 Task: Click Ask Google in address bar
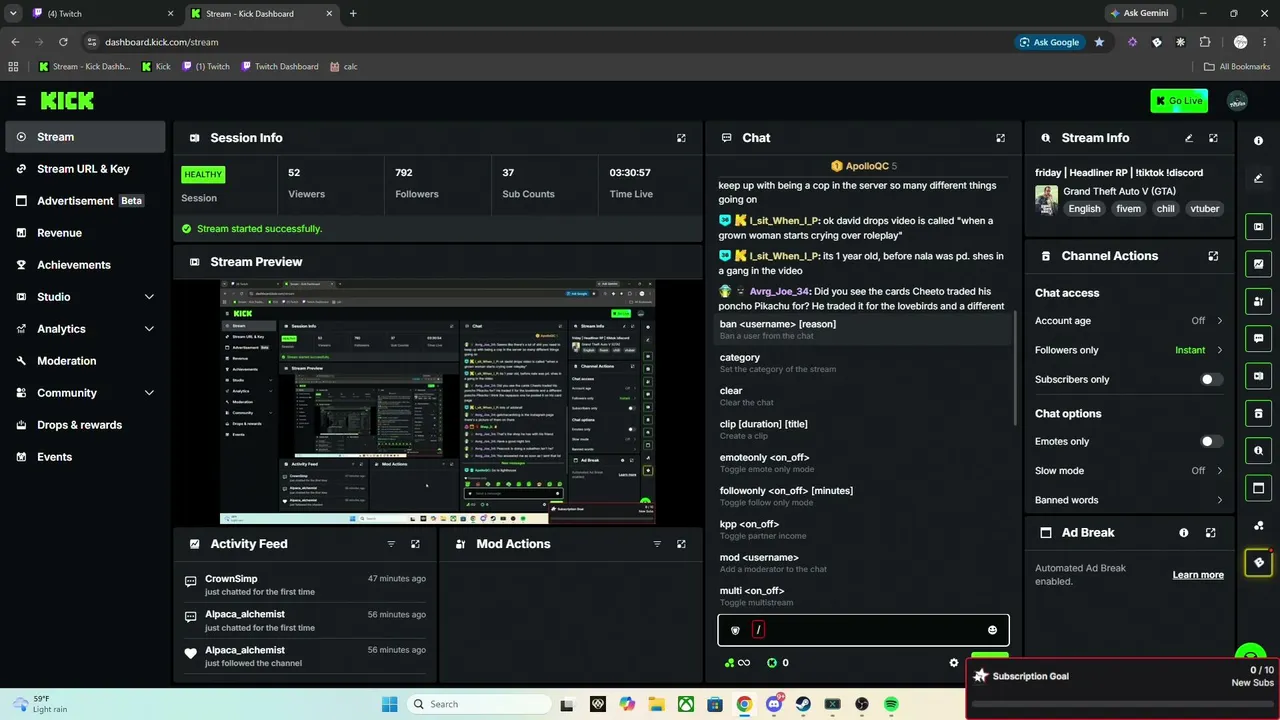click(1050, 42)
